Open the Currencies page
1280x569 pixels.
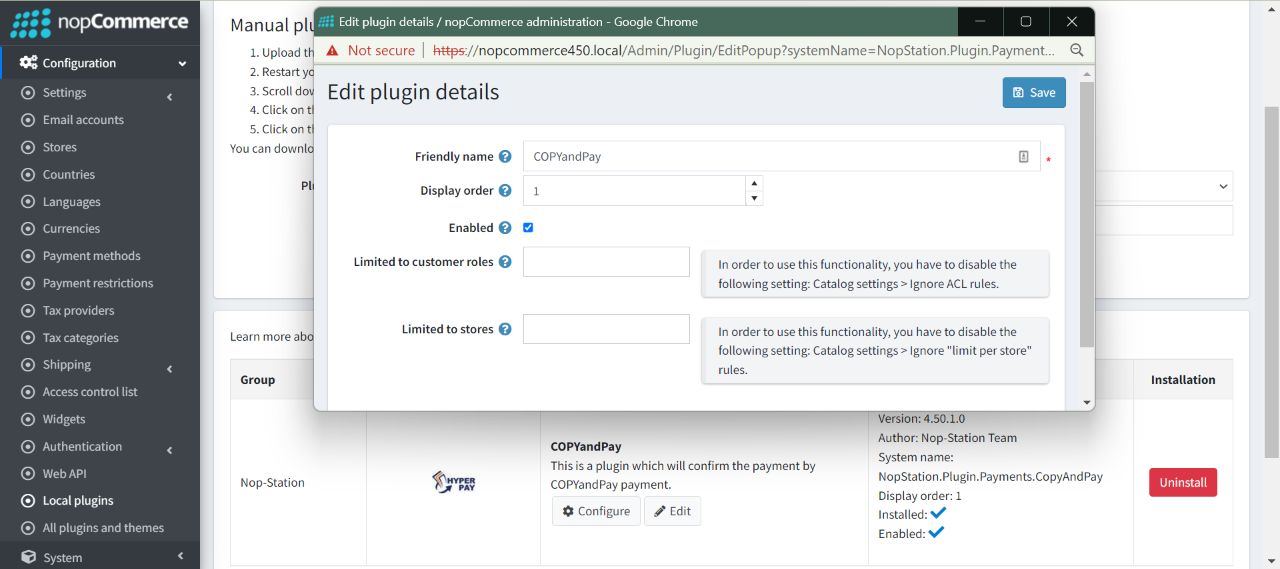coord(71,228)
